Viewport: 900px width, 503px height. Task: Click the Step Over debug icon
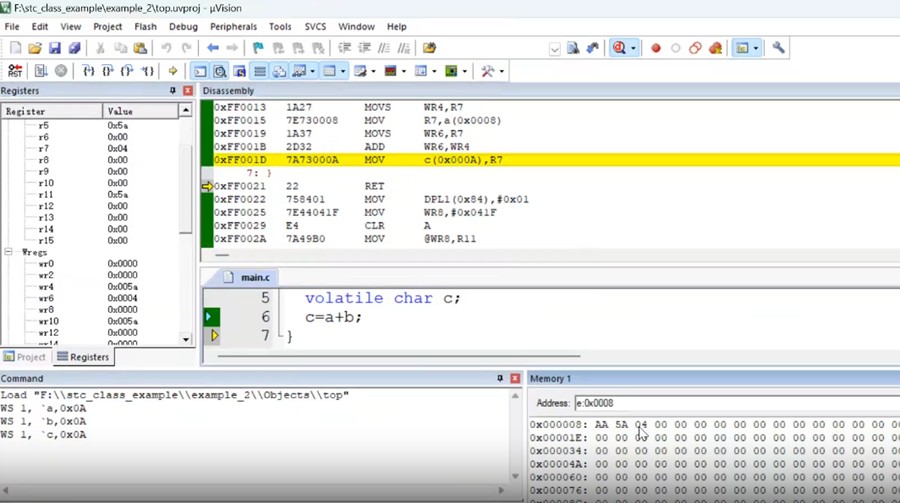pos(108,71)
